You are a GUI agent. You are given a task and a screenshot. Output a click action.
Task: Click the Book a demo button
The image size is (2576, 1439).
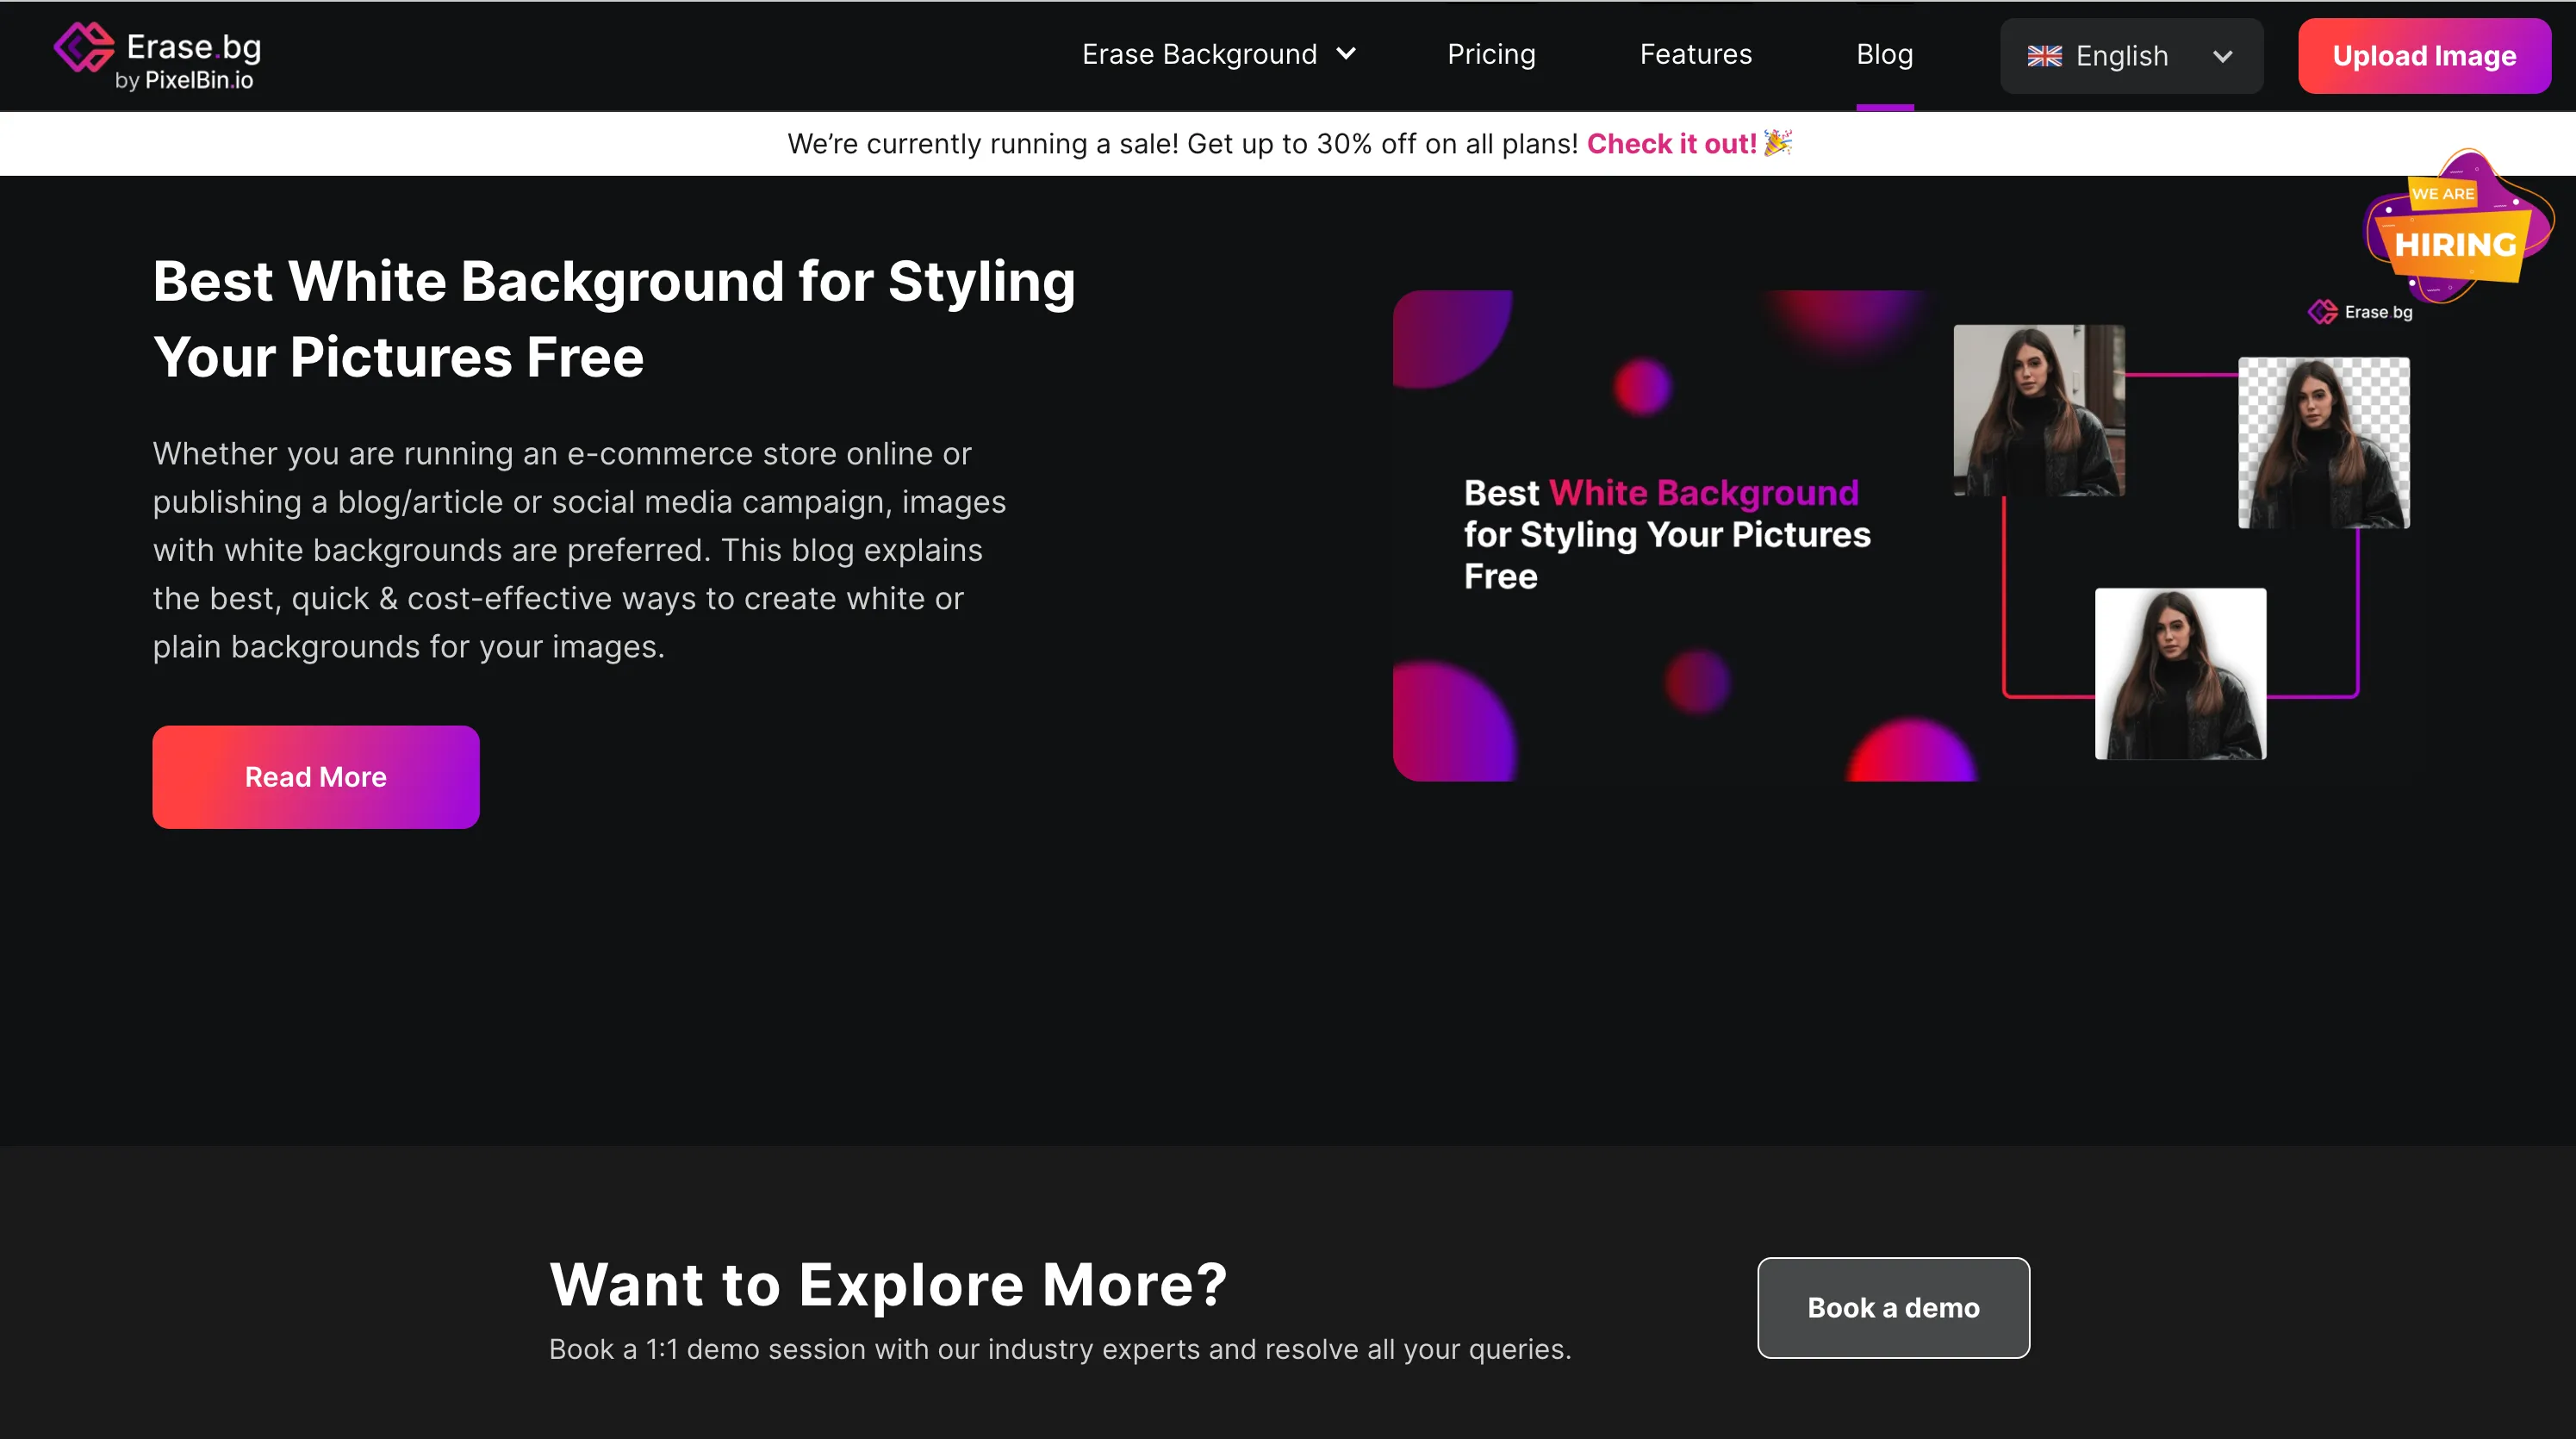1893,1307
